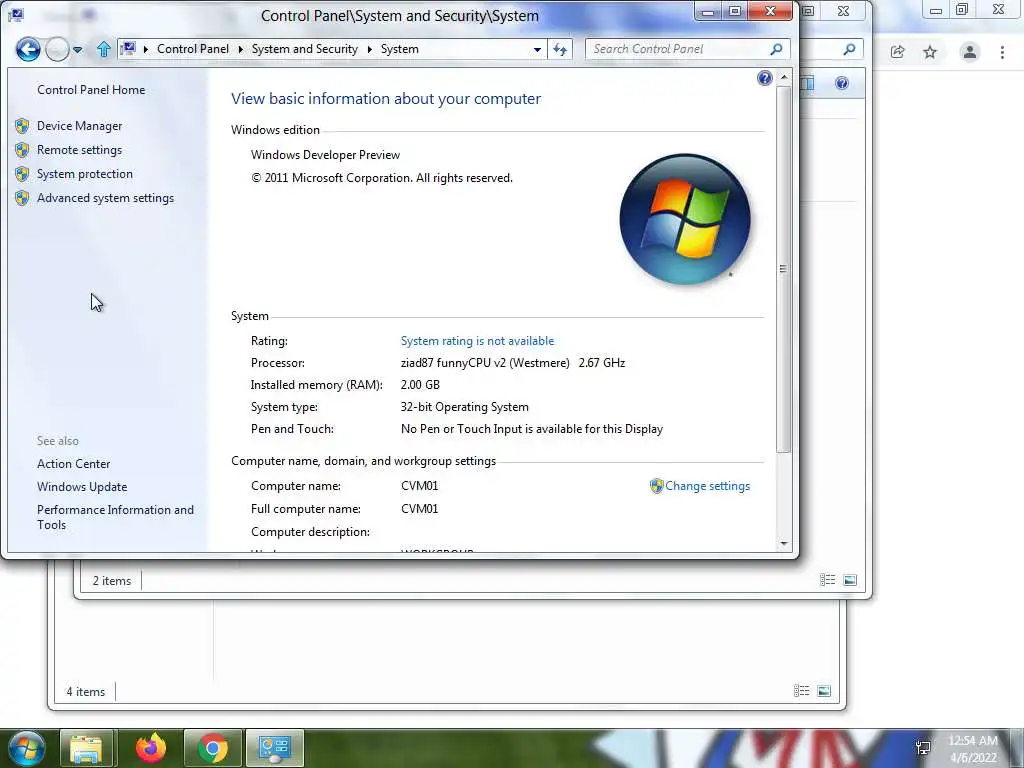Expand the chevron after Control Panel breadcrumb
The height and width of the screenshot is (768, 1024).
coord(240,49)
